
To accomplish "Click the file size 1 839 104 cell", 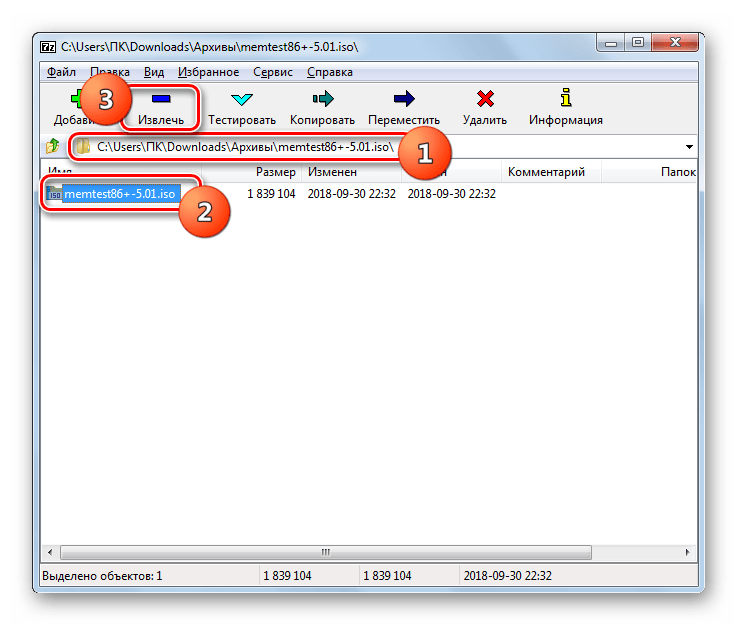I will (271, 193).
